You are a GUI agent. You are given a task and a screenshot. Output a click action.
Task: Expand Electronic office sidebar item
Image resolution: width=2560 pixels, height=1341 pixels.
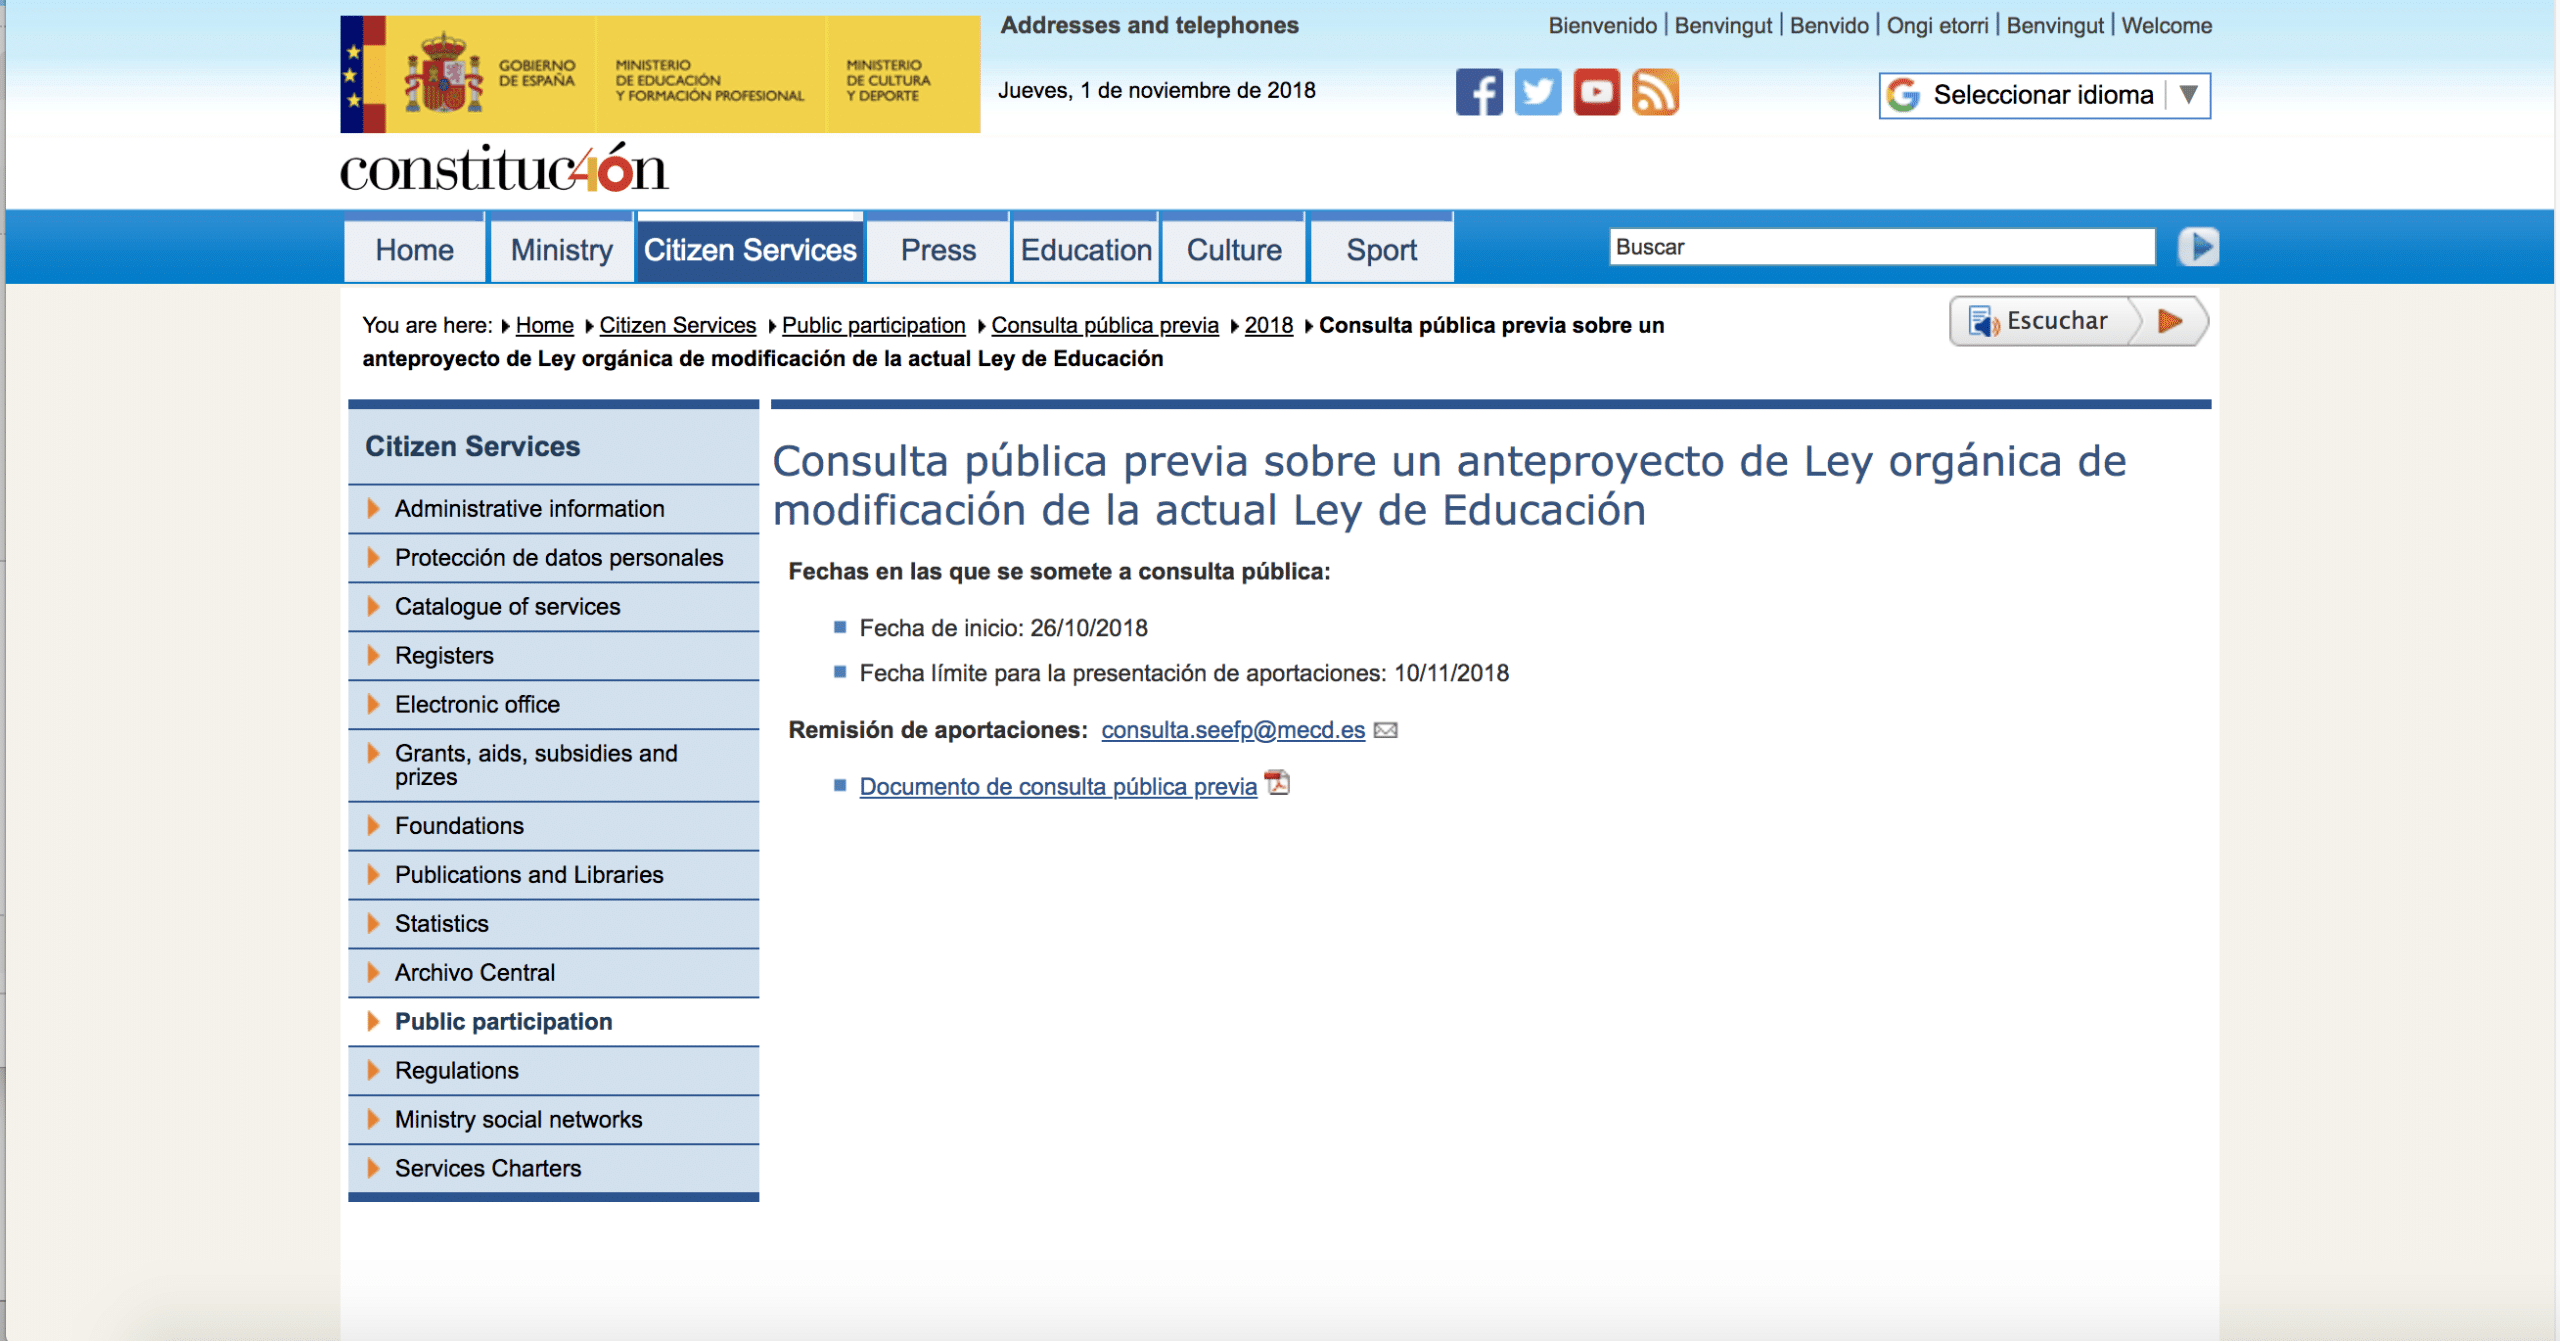[553, 705]
